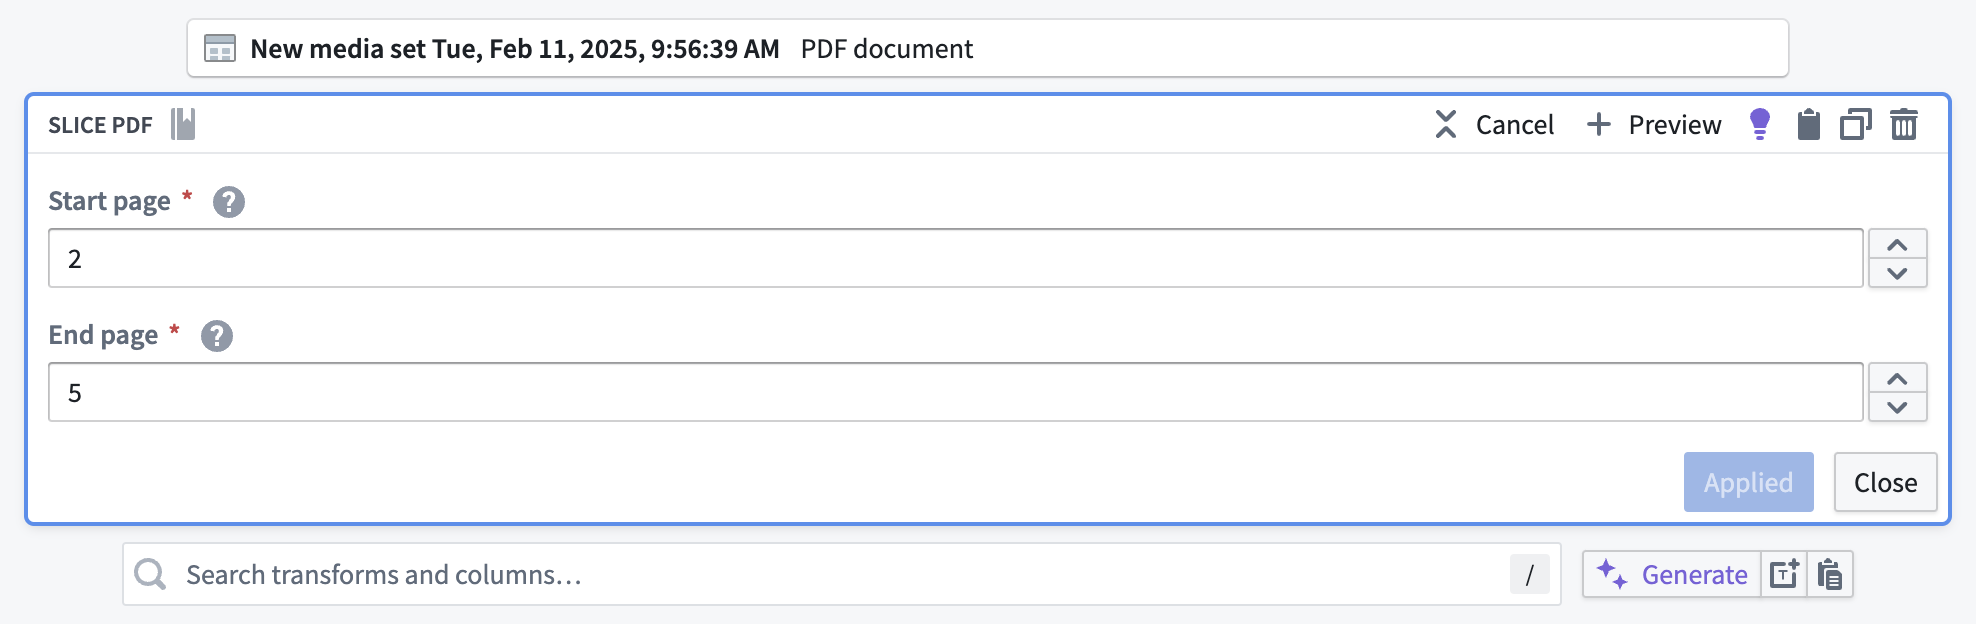Increment the End page value
Viewport: 1976px width, 624px height.
[1897, 379]
